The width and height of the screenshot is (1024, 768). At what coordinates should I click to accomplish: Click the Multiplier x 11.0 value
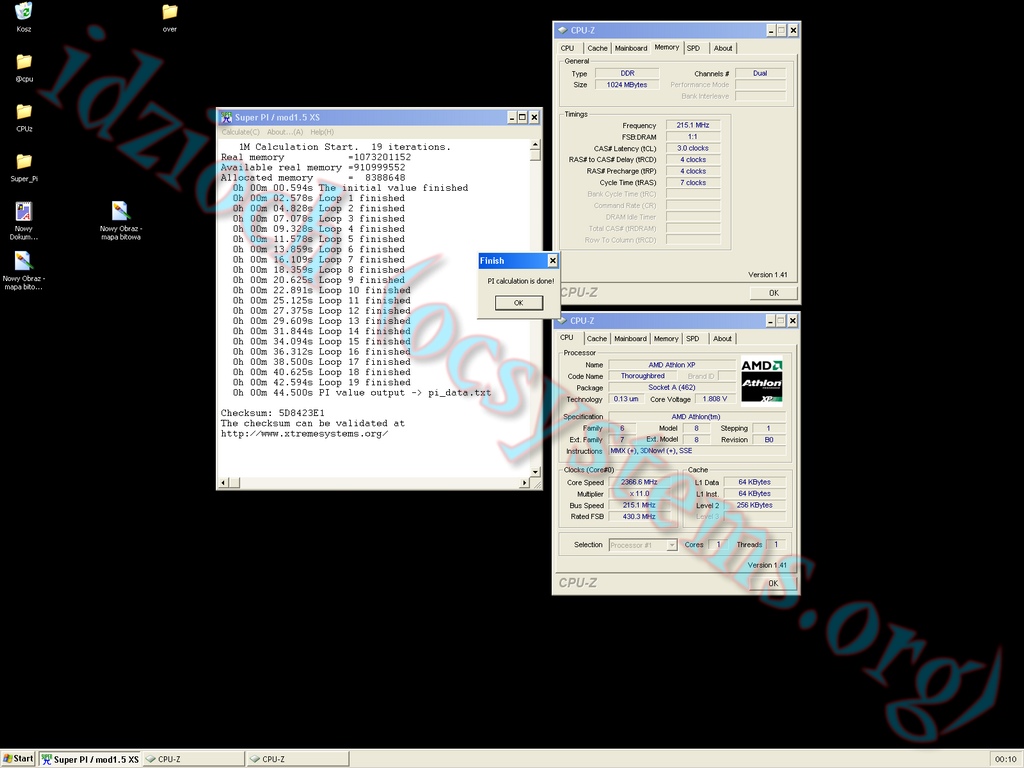coord(639,494)
